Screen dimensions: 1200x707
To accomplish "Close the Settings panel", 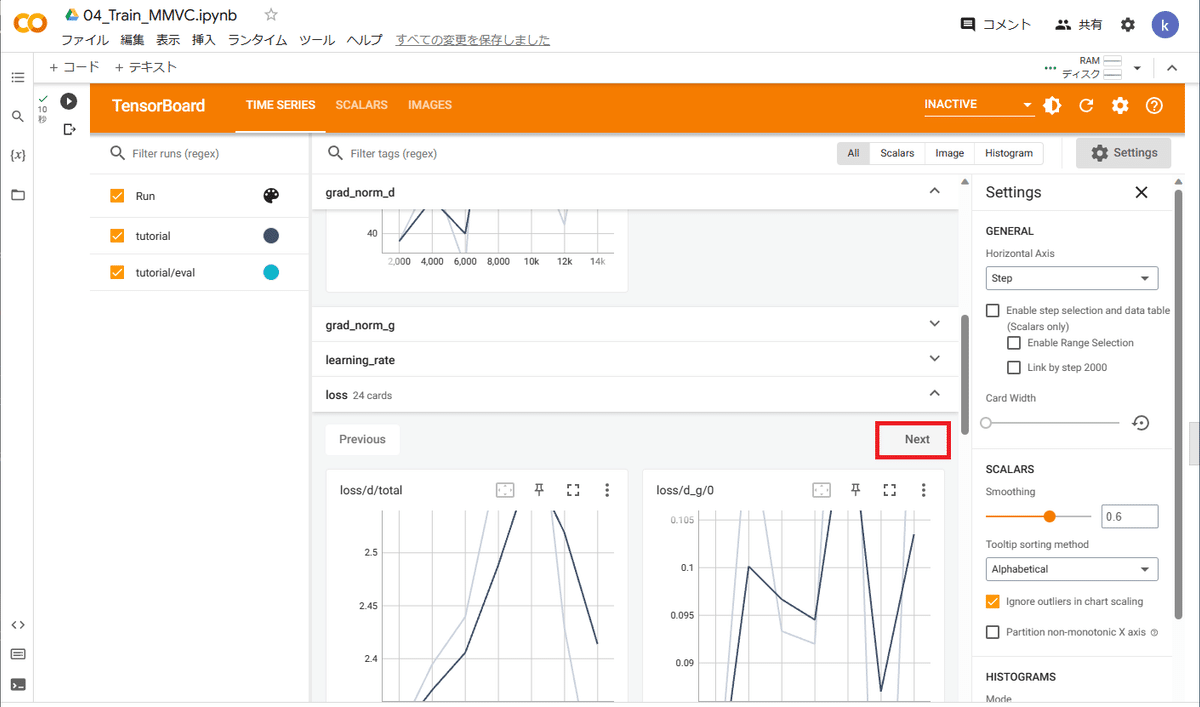I will pyautogui.click(x=1141, y=192).
